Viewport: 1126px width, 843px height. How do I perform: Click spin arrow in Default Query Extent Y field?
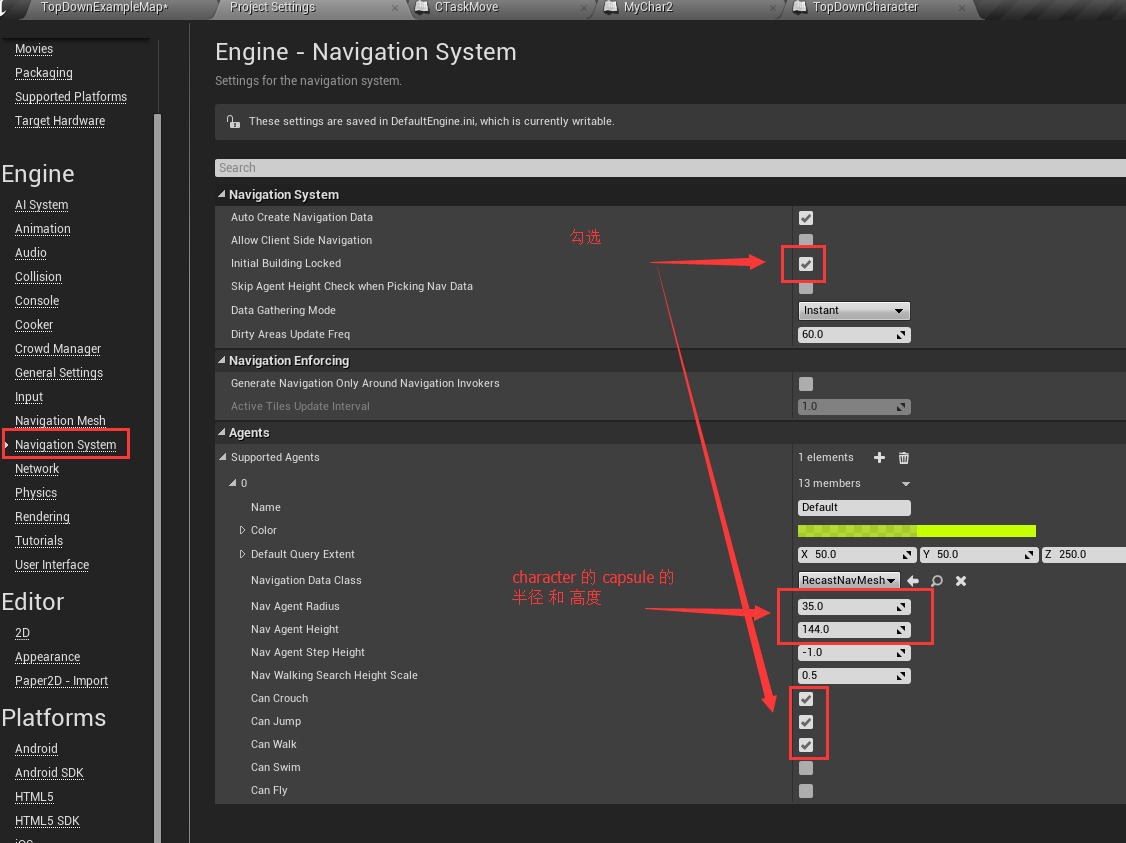(1030, 555)
